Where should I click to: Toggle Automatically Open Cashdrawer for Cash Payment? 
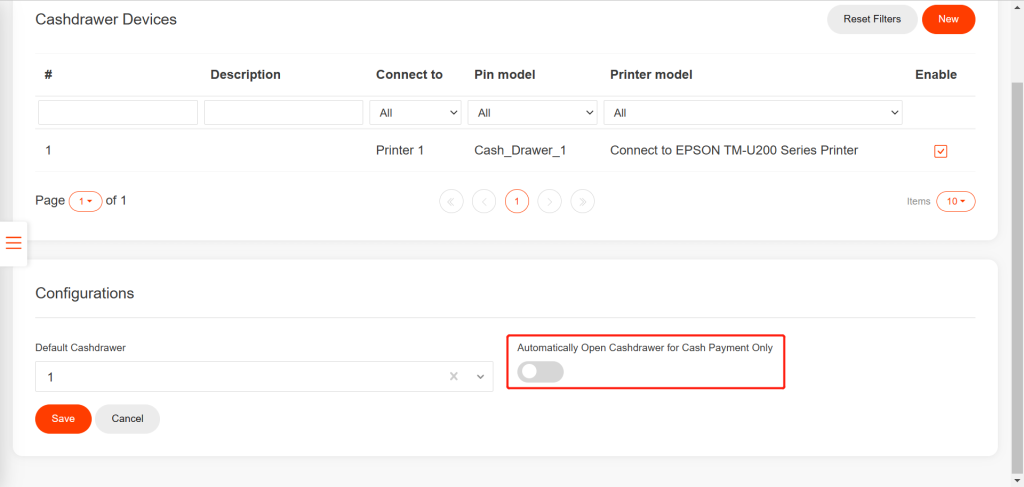pos(541,372)
